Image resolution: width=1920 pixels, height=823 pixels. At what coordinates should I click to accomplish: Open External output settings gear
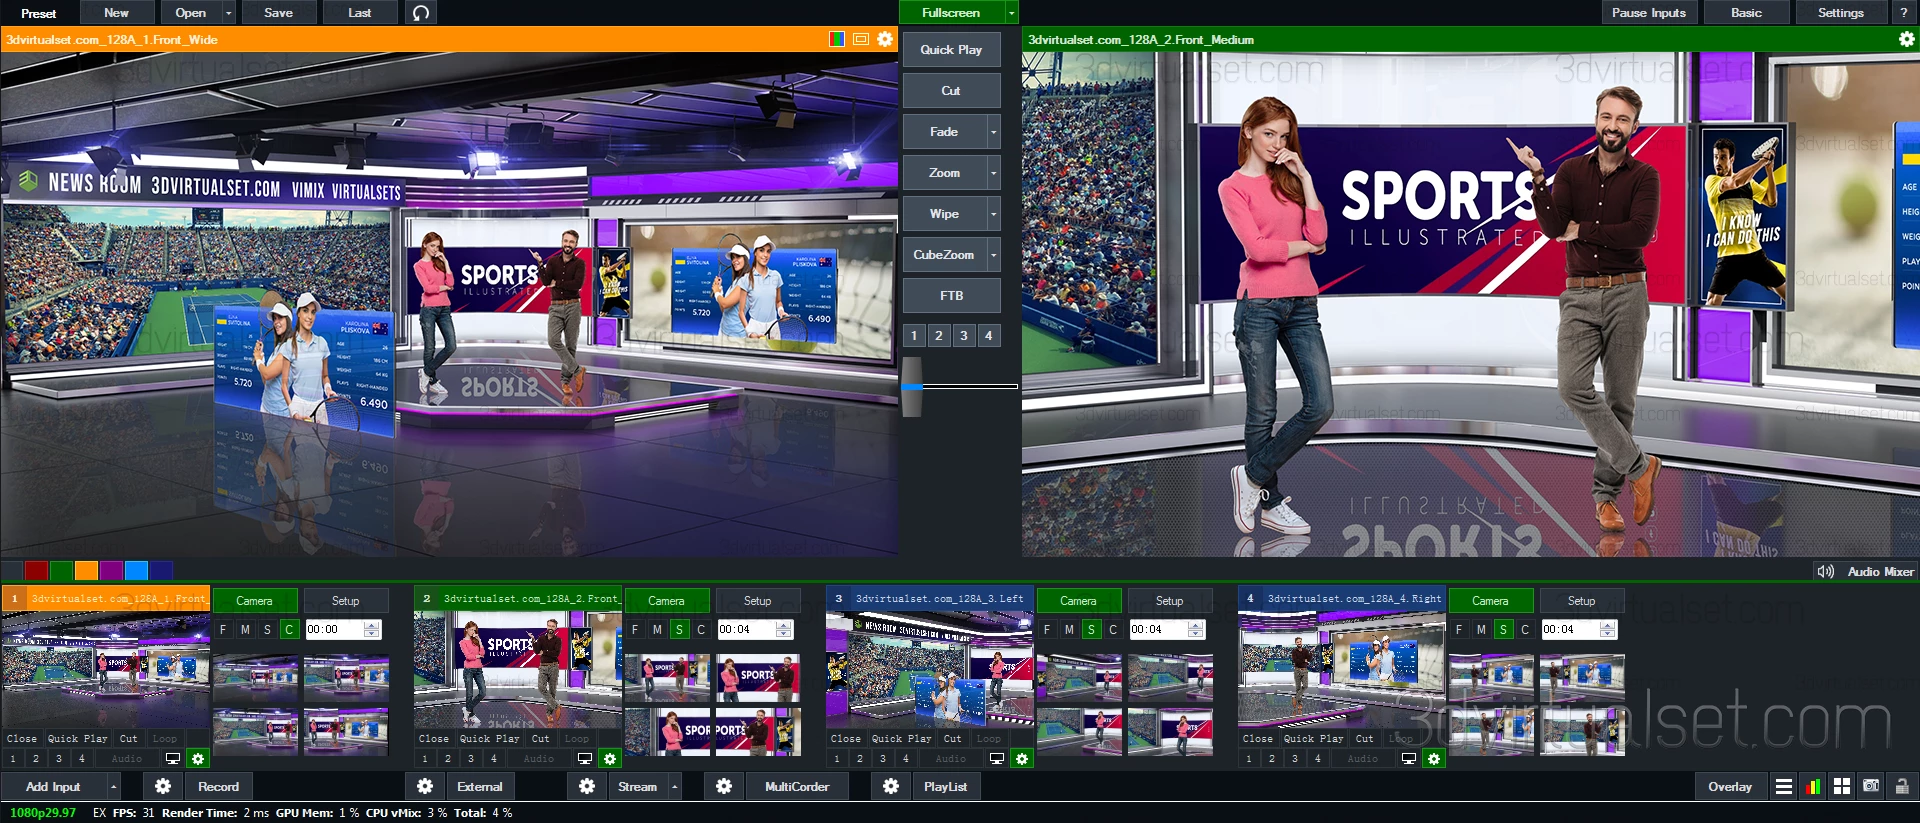tap(425, 787)
